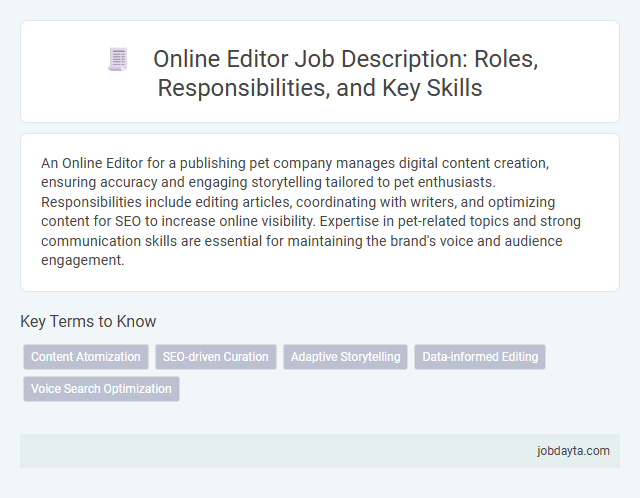Click the jobdayta.com footer text

click(573, 451)
